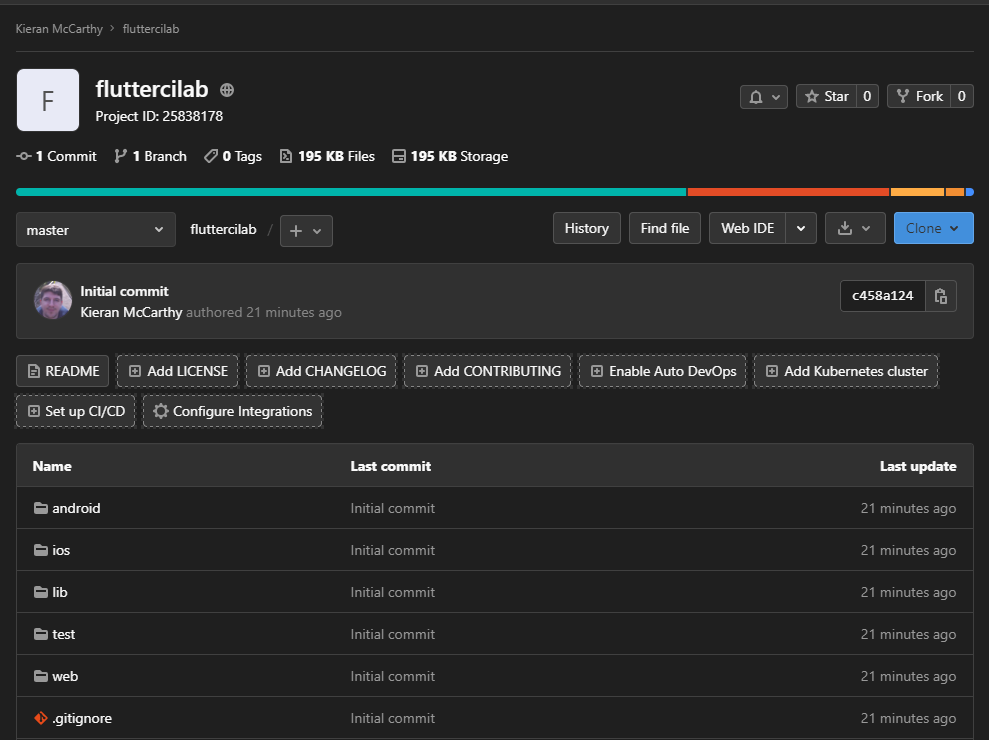Open the web folder
This screenshot has width=989, height=740.
pyautogui.click(x=65, y=676)
